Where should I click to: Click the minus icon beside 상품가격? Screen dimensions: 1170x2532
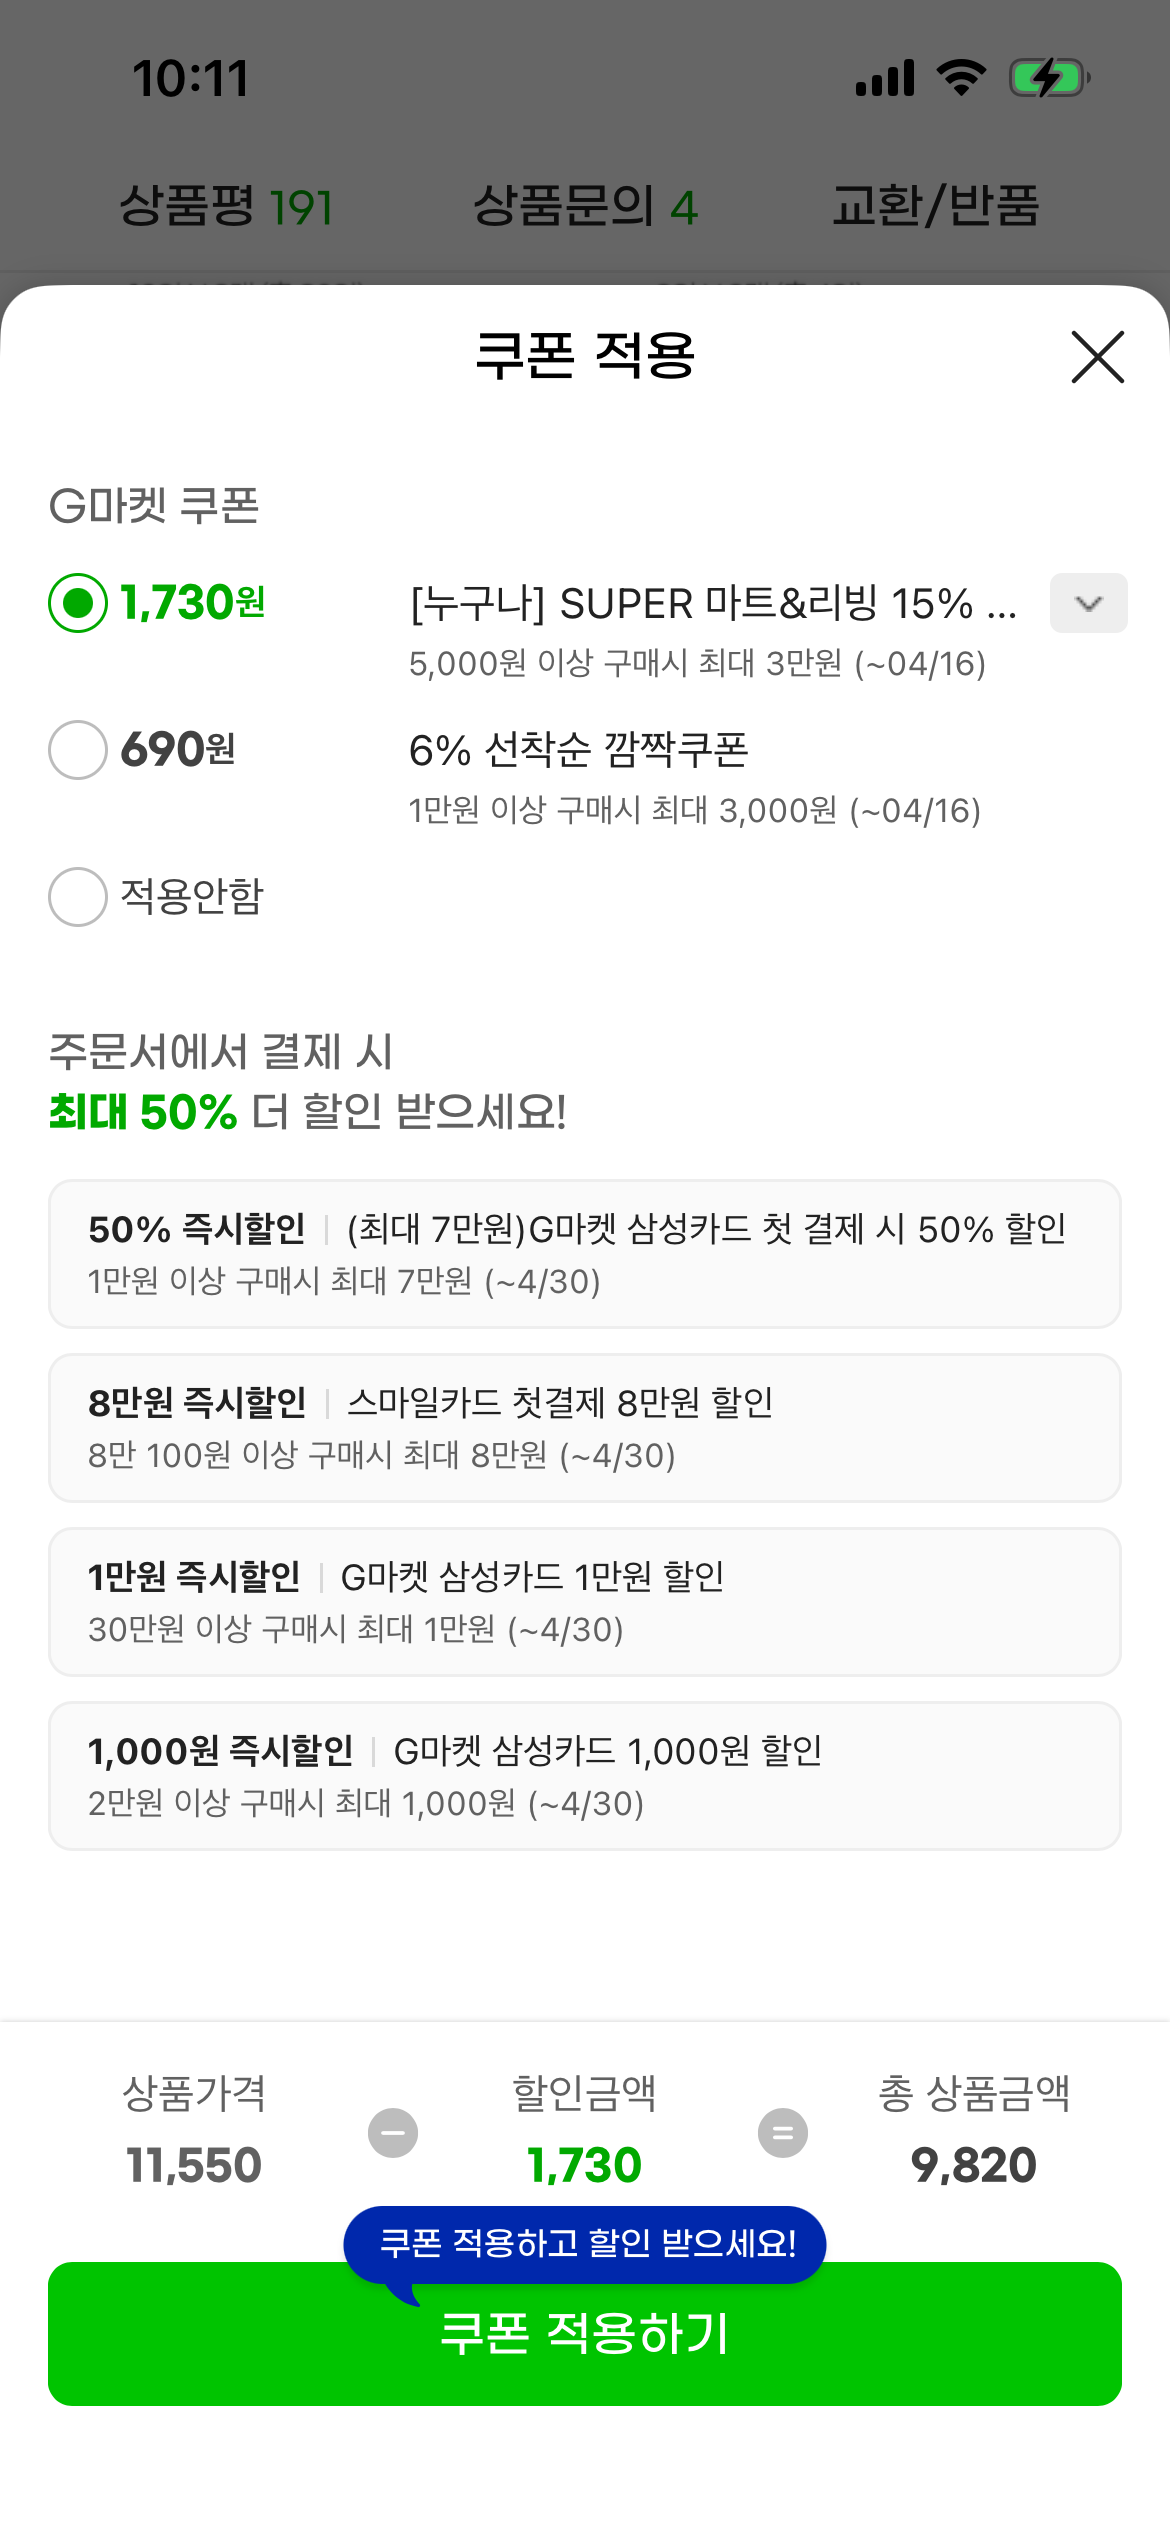393,2133
